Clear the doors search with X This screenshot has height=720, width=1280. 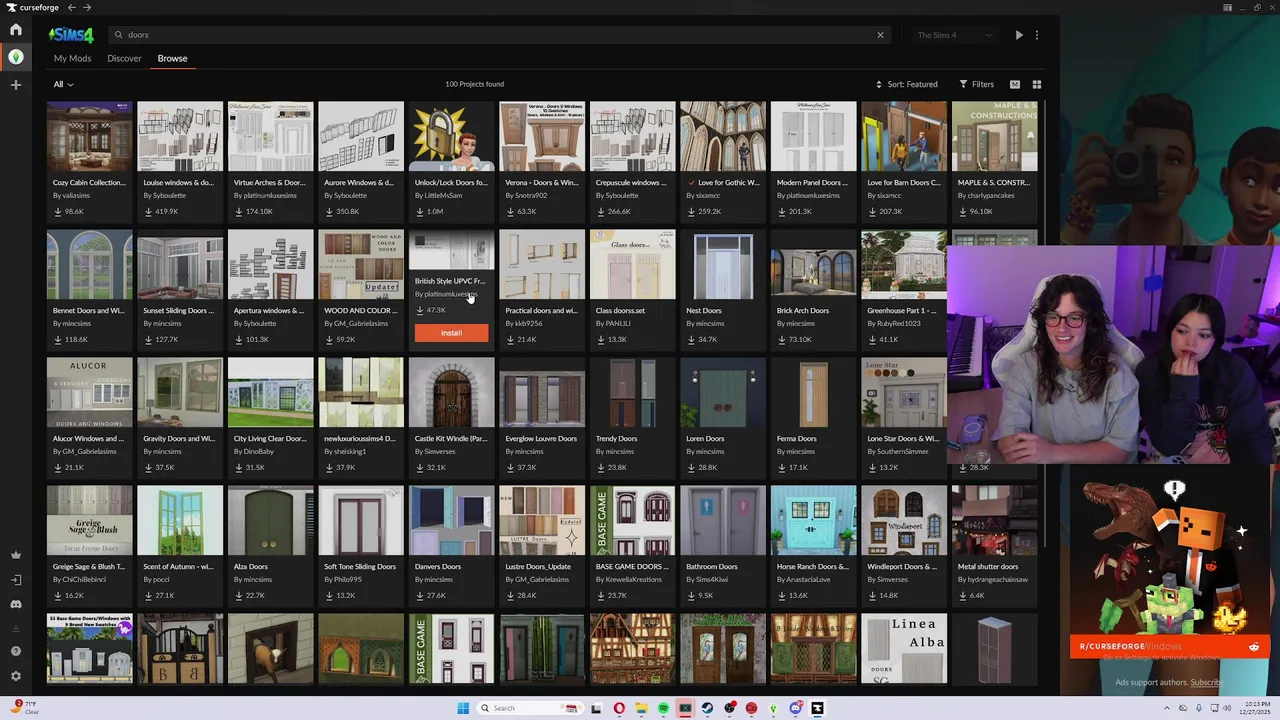(x=880, y=35)
